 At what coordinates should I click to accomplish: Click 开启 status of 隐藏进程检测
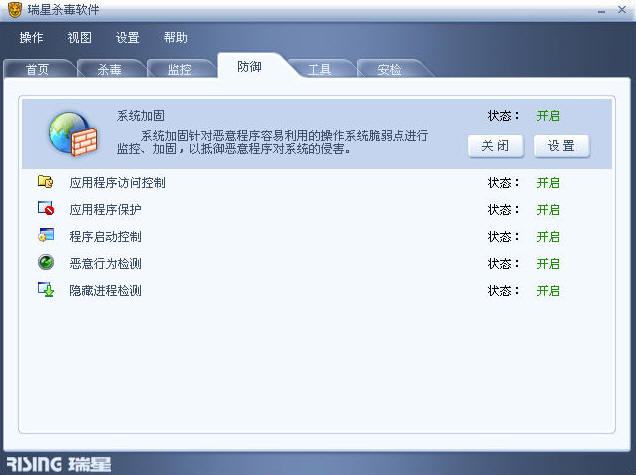548,291
